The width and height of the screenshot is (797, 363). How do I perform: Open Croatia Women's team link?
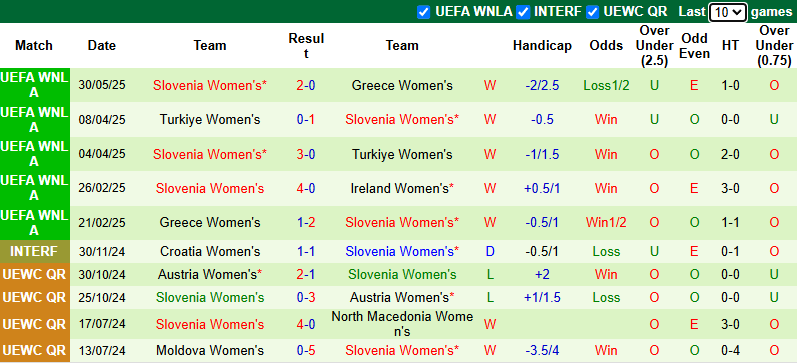[210, 252]
